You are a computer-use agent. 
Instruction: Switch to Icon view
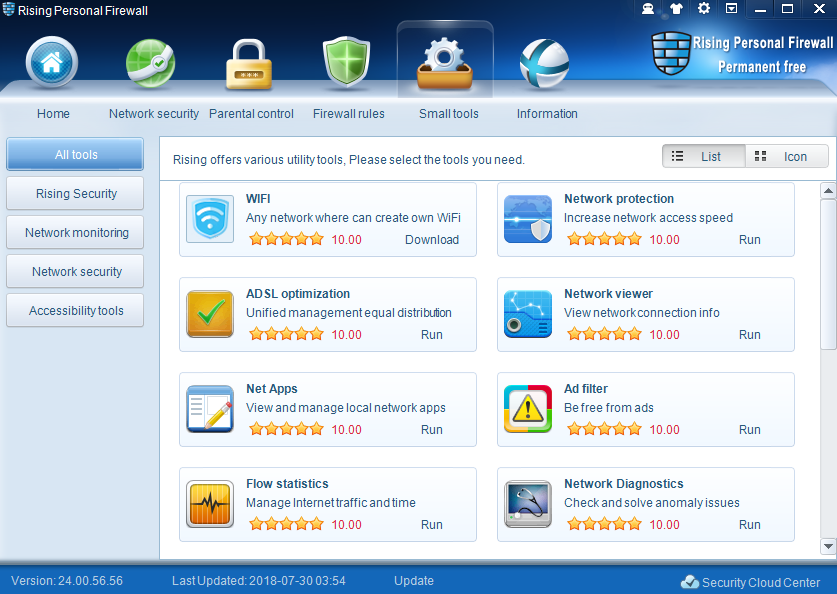[787, 156]
